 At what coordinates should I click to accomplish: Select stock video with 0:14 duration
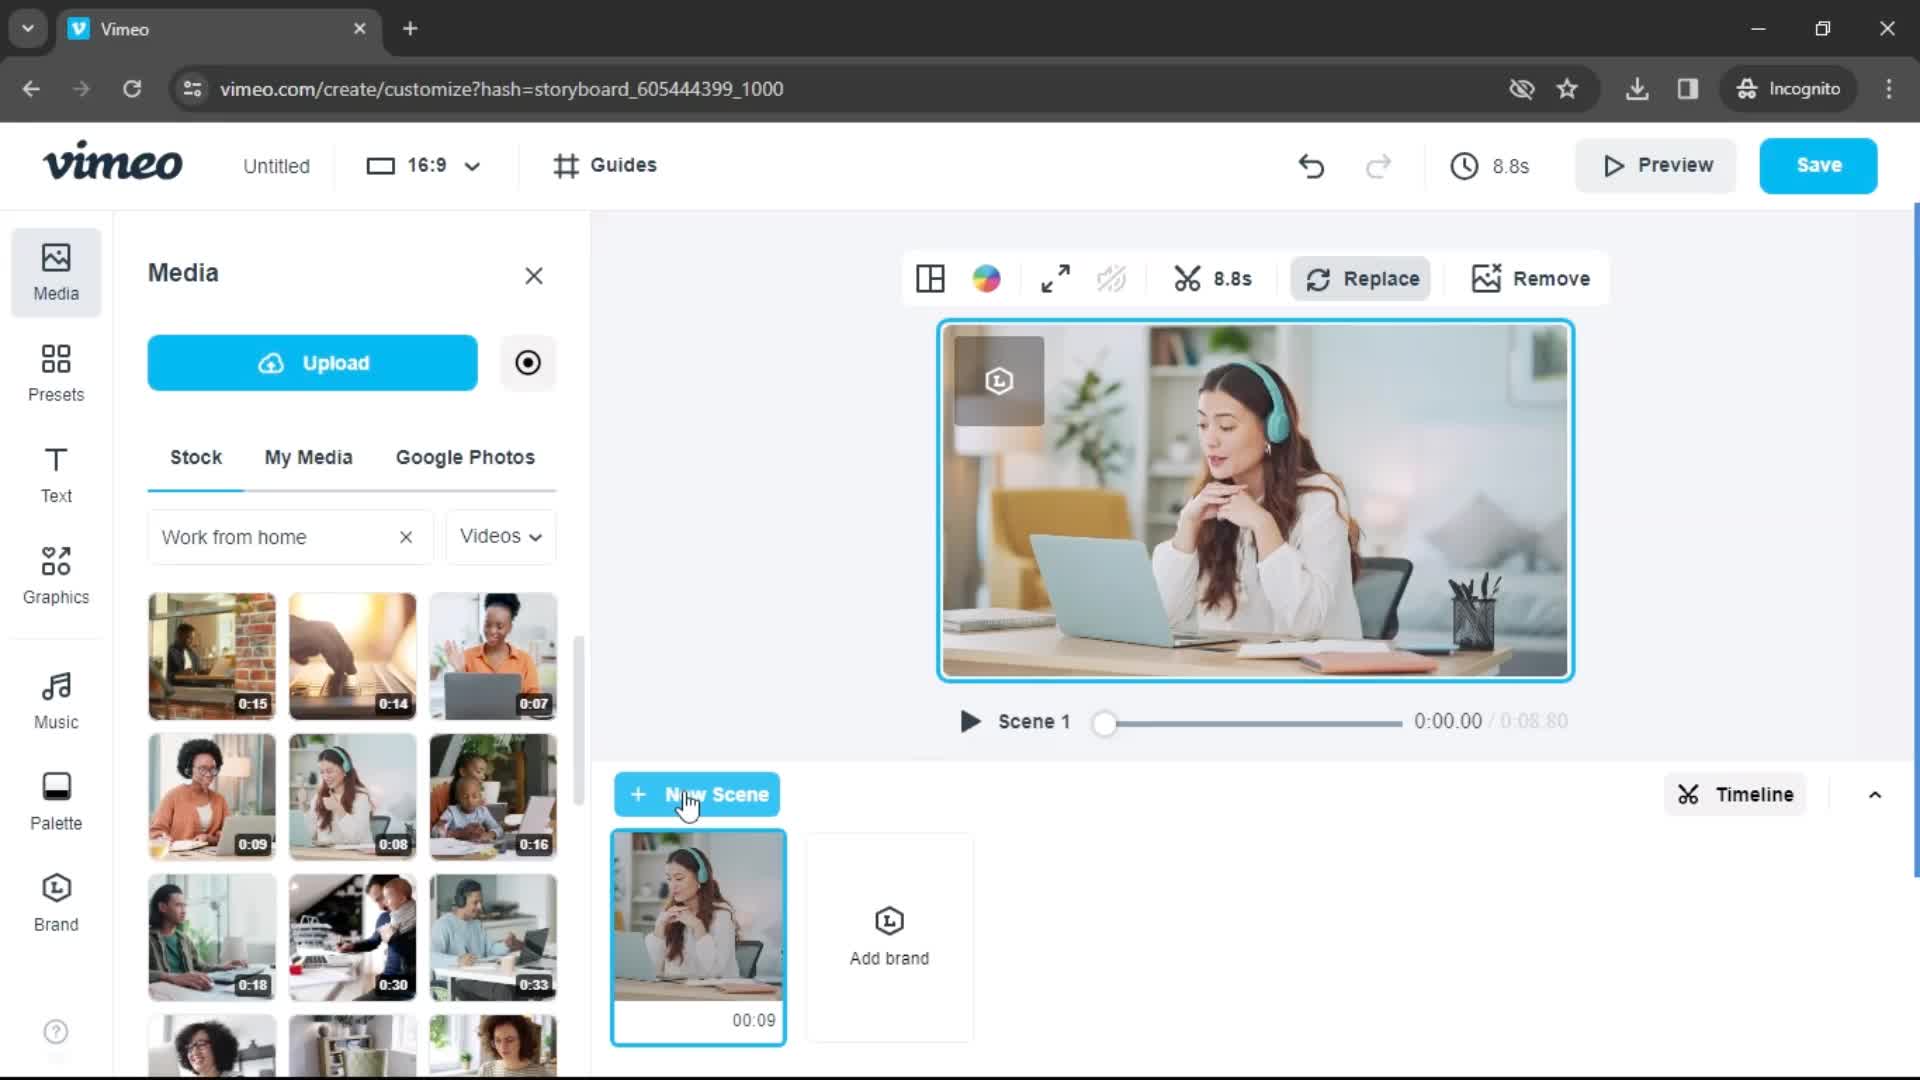tap(352, 656)
